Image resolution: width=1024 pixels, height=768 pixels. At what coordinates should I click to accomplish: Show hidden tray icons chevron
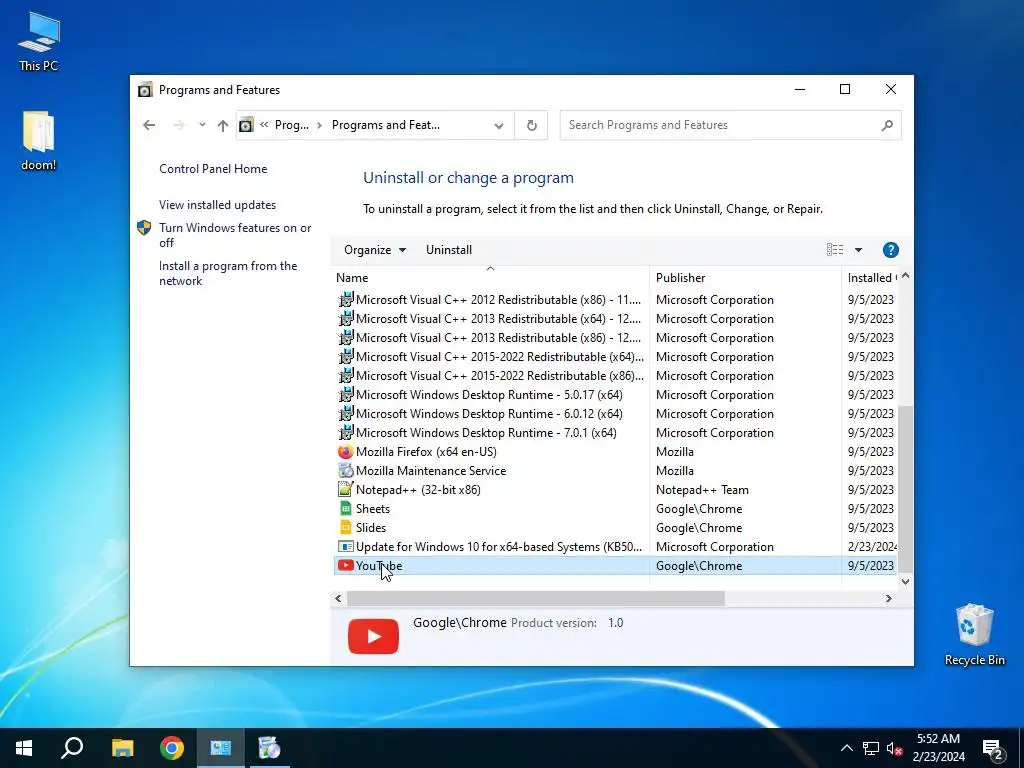tap(846, 748)
